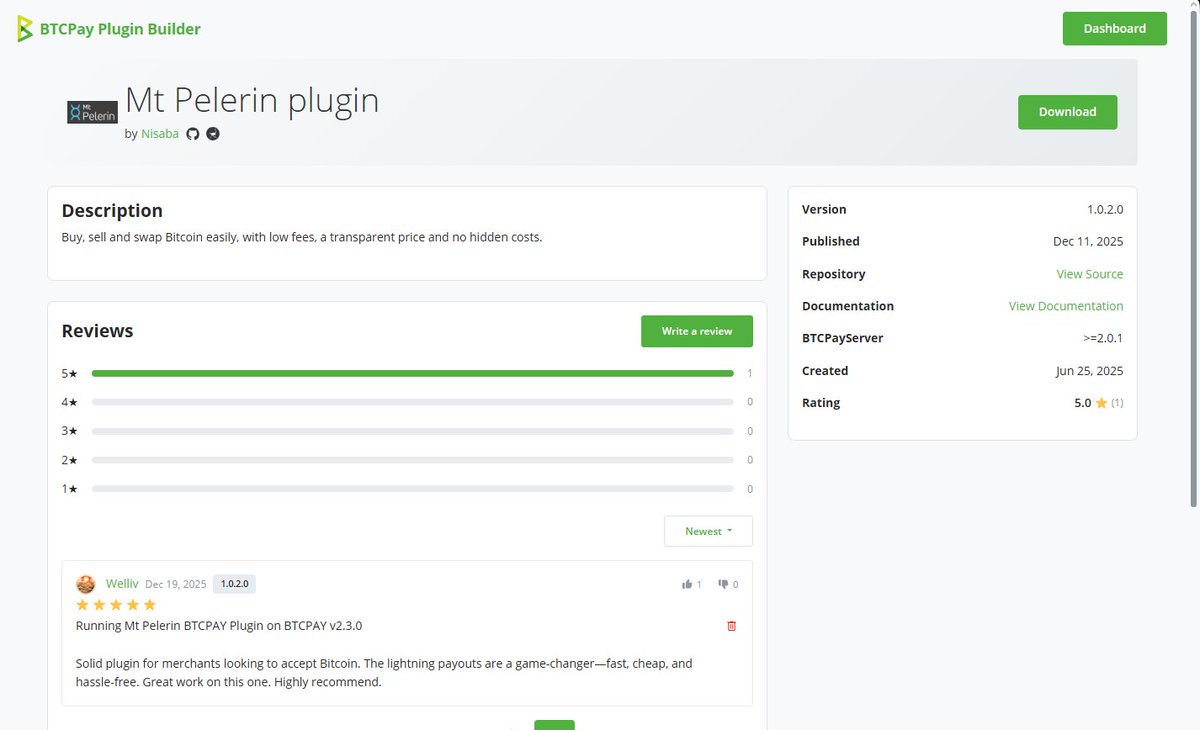Open Nisaba's GitHub profile icon
Image resolution: width=1200 pixels, height=730 pixels.
(193, 134)
